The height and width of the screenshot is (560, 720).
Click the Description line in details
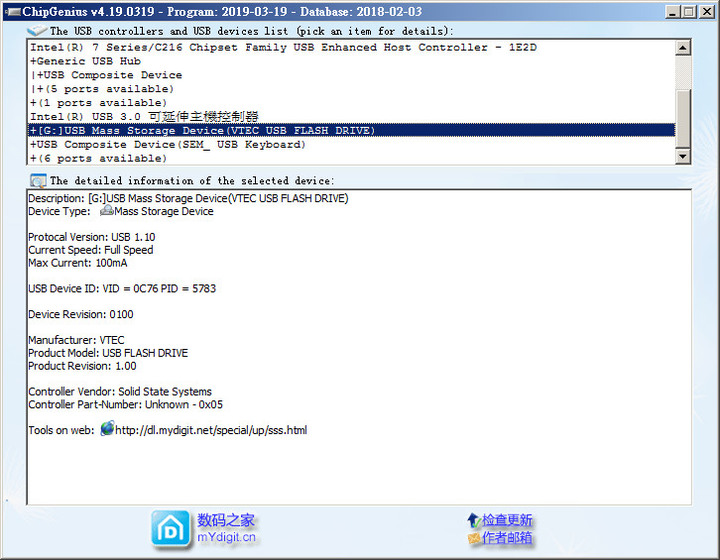188,198
